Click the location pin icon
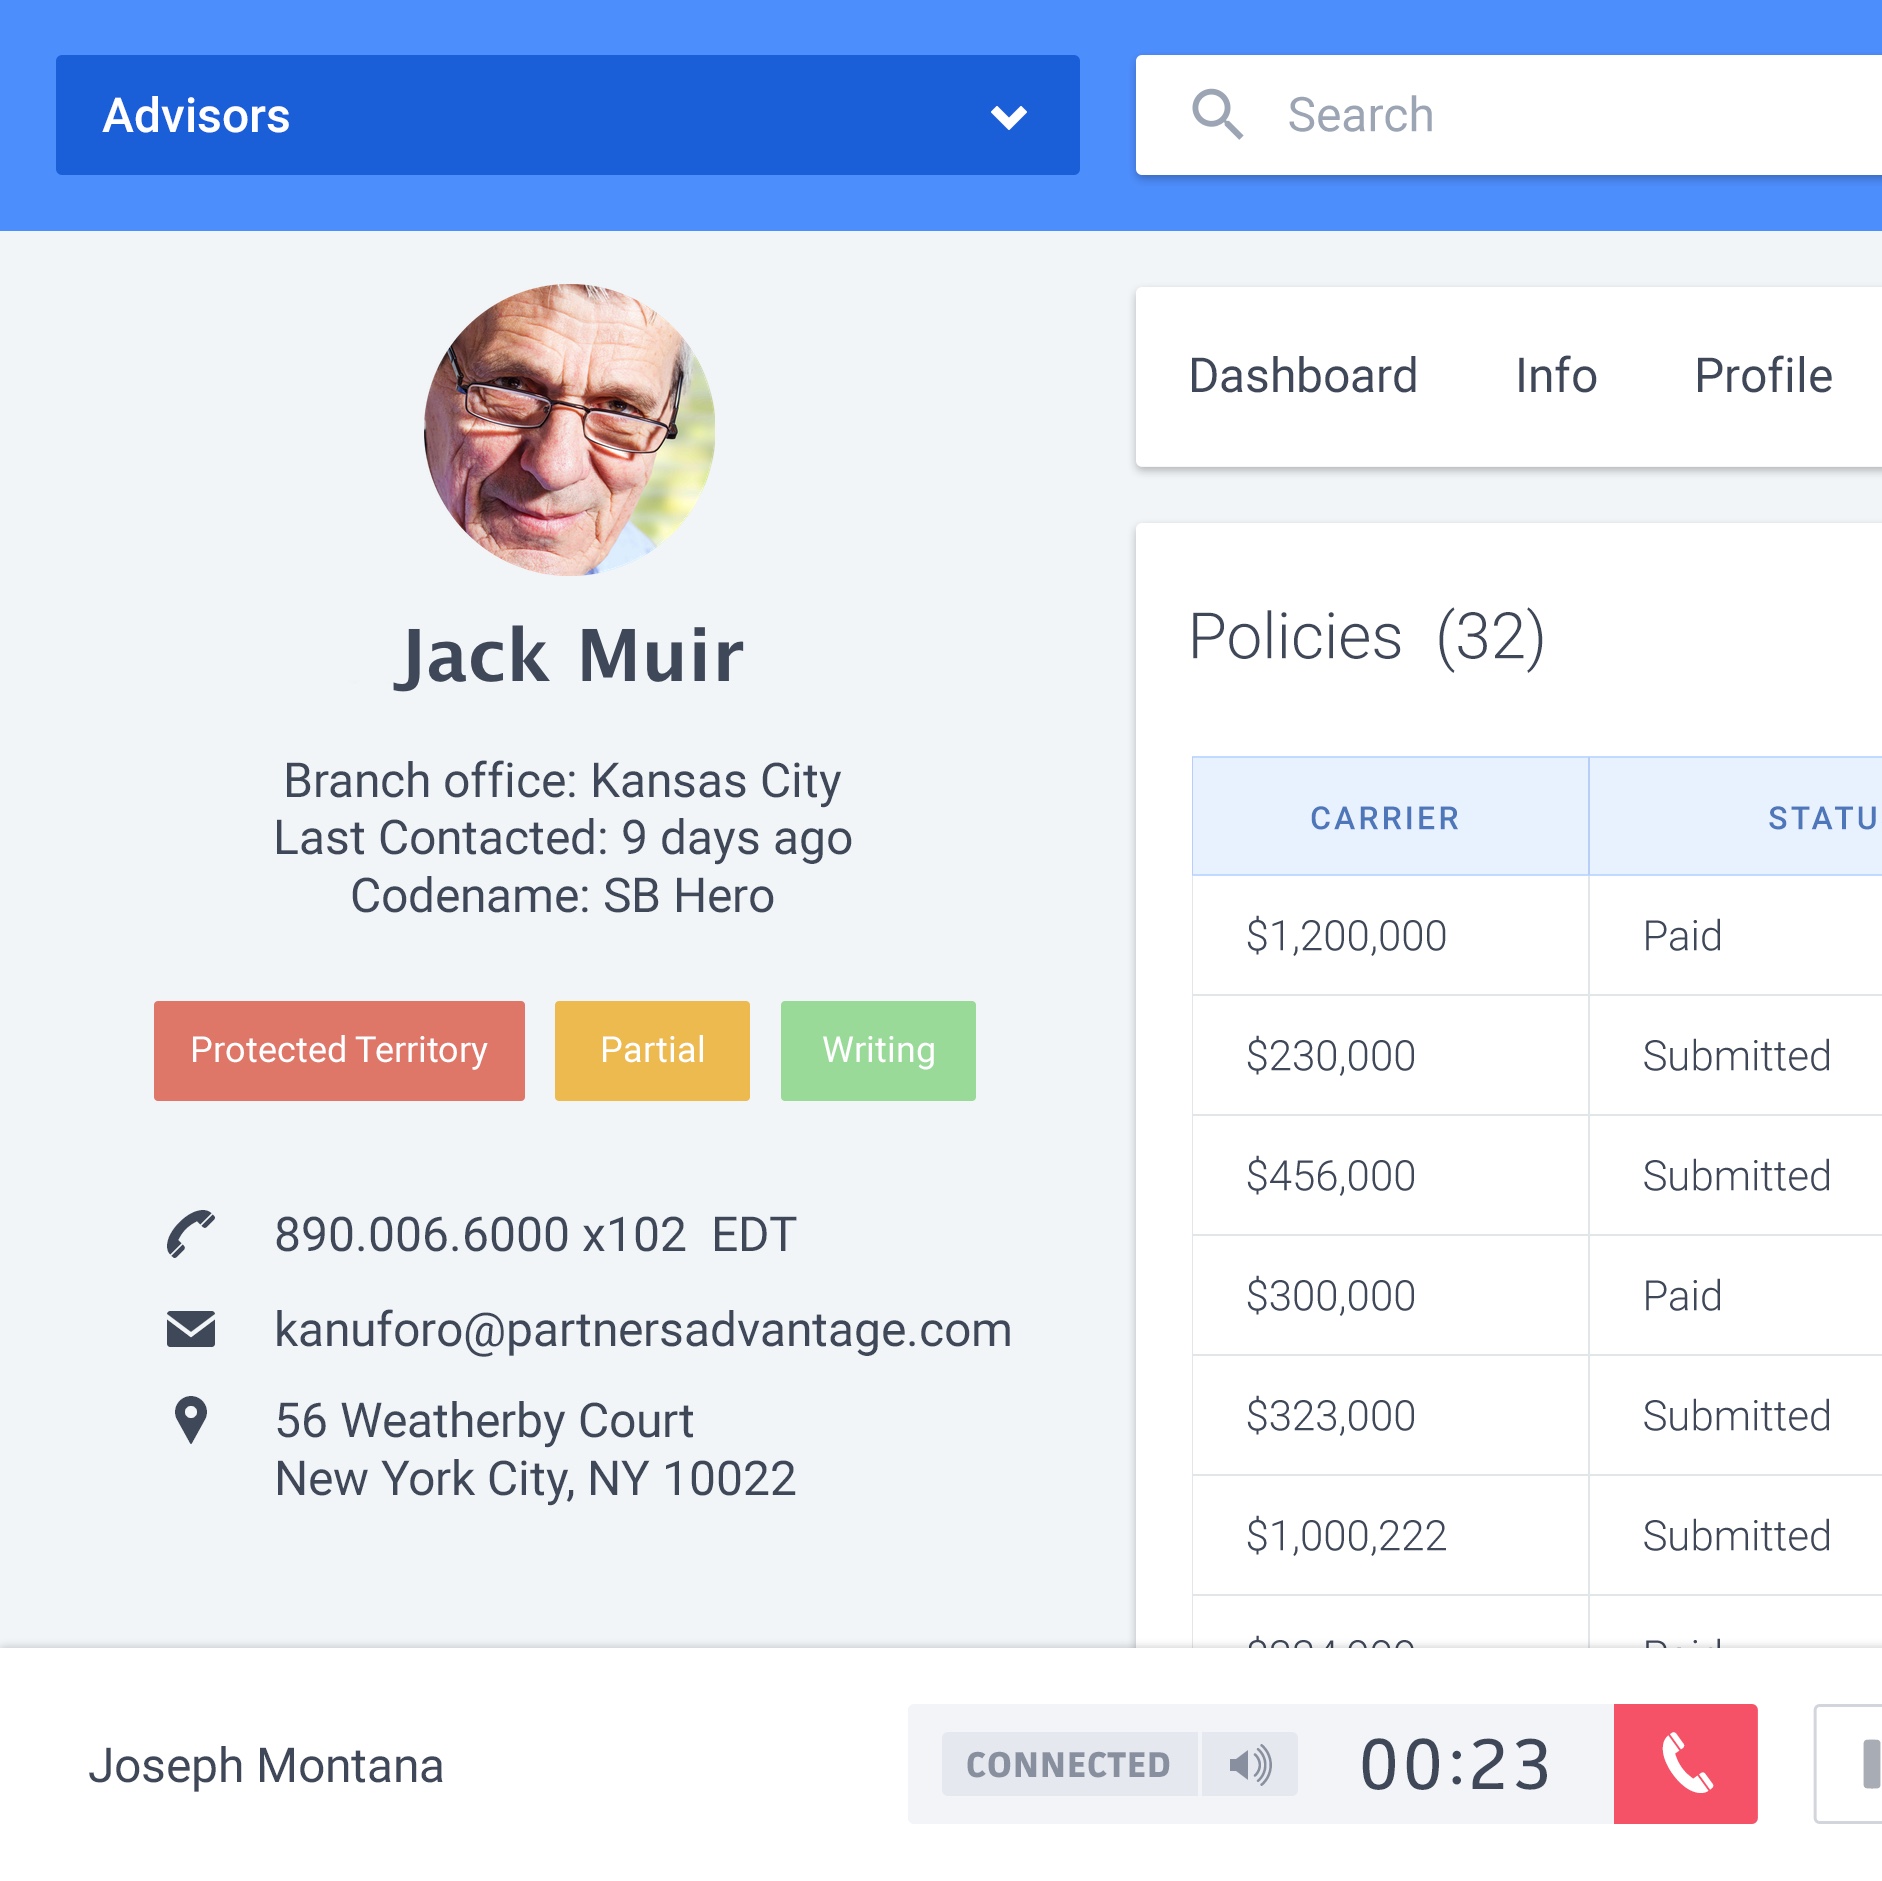The image size is (1882, 1881). (x=190, y=1420)
